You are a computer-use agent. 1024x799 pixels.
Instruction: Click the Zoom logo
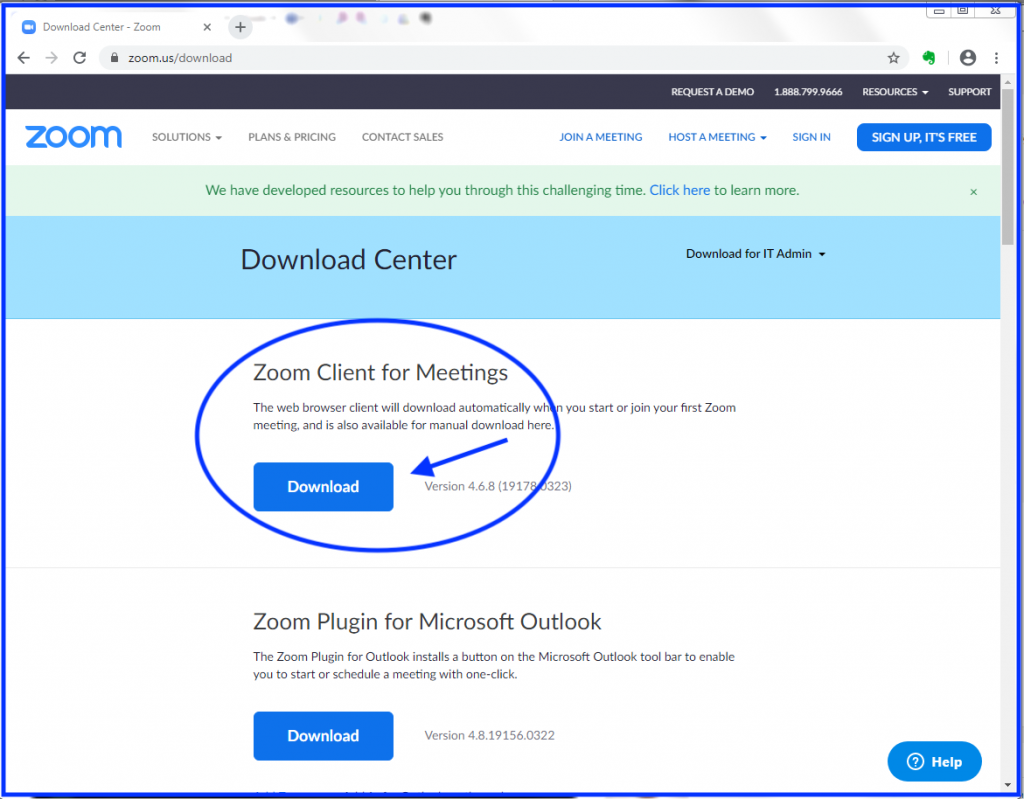tap(73, 137)
